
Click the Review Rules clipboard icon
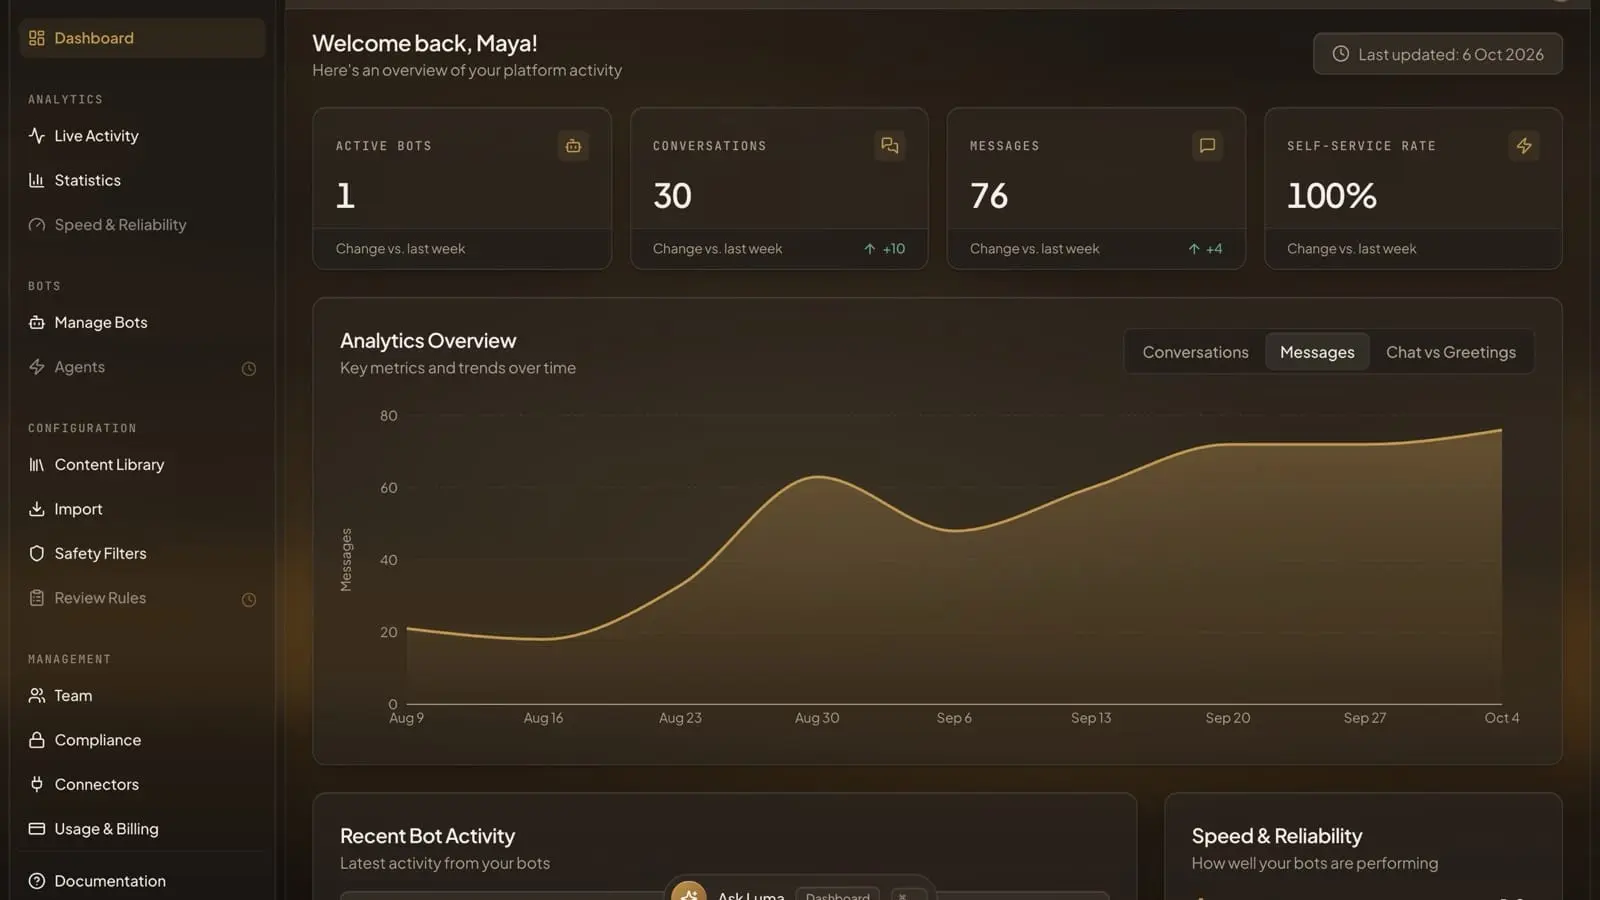click(x=37, y=598)
